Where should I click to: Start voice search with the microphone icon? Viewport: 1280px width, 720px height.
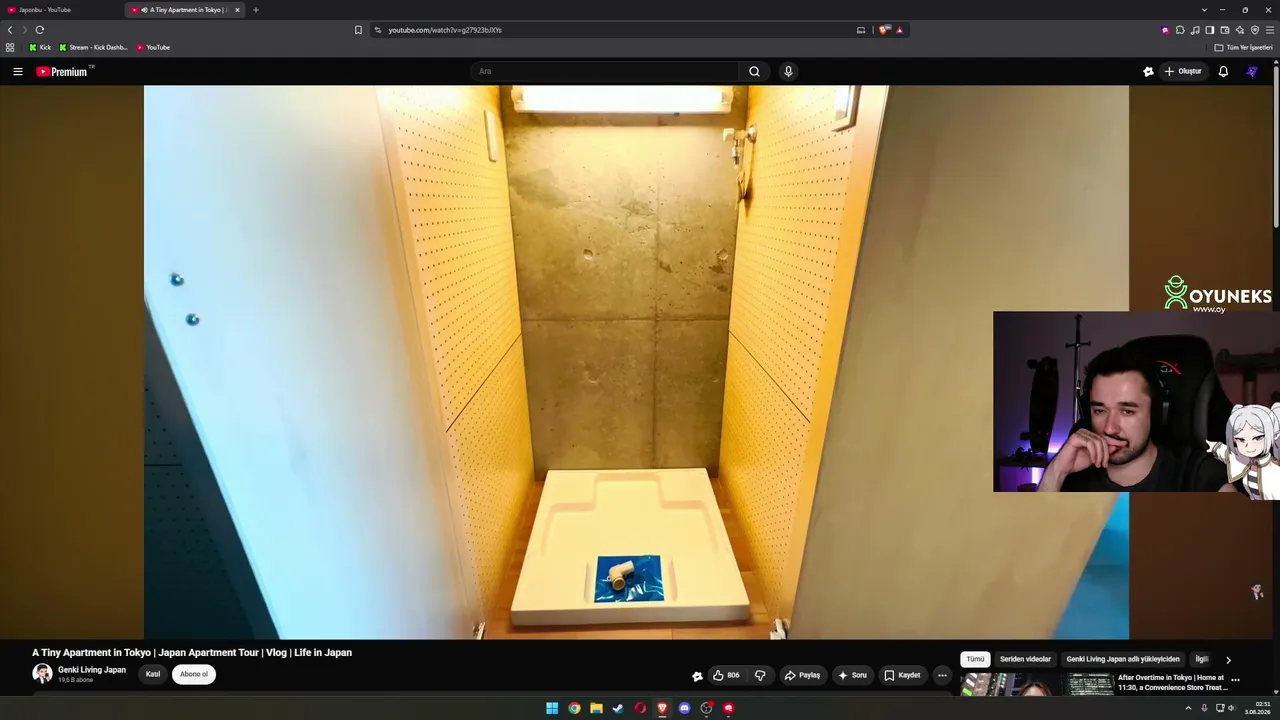coord(788,71)
